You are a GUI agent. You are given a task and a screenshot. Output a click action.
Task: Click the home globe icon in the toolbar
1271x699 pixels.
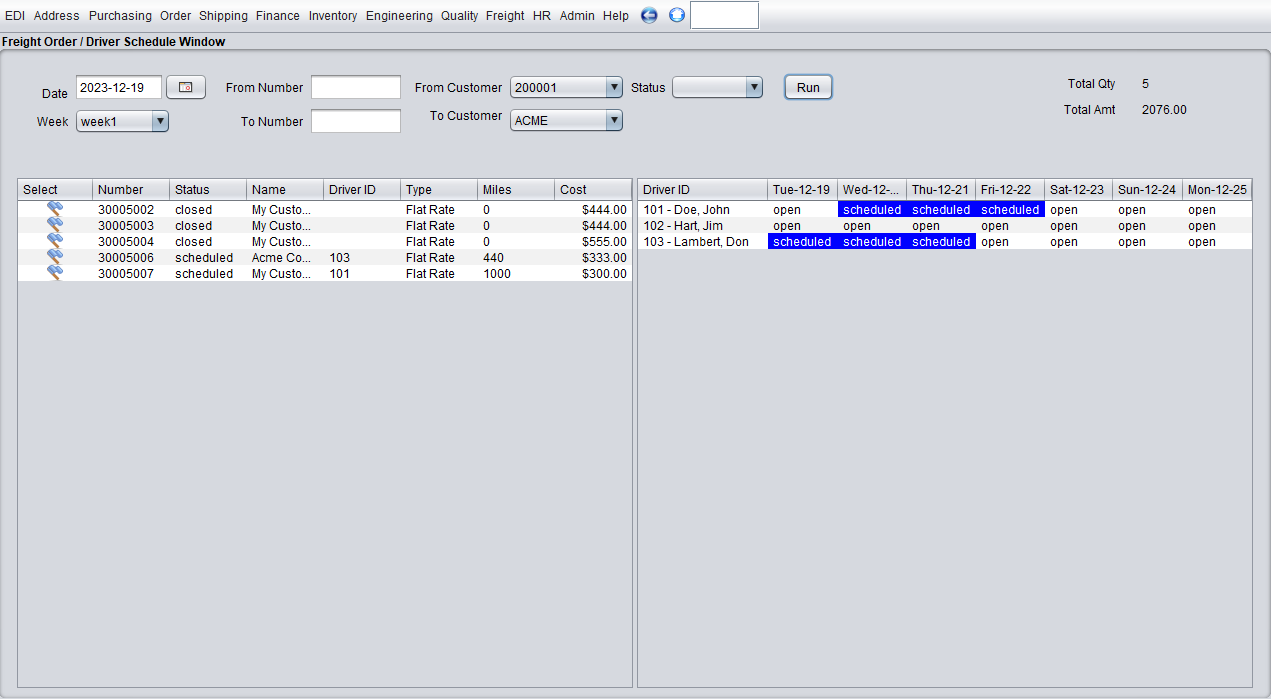(x=676, y=15)
